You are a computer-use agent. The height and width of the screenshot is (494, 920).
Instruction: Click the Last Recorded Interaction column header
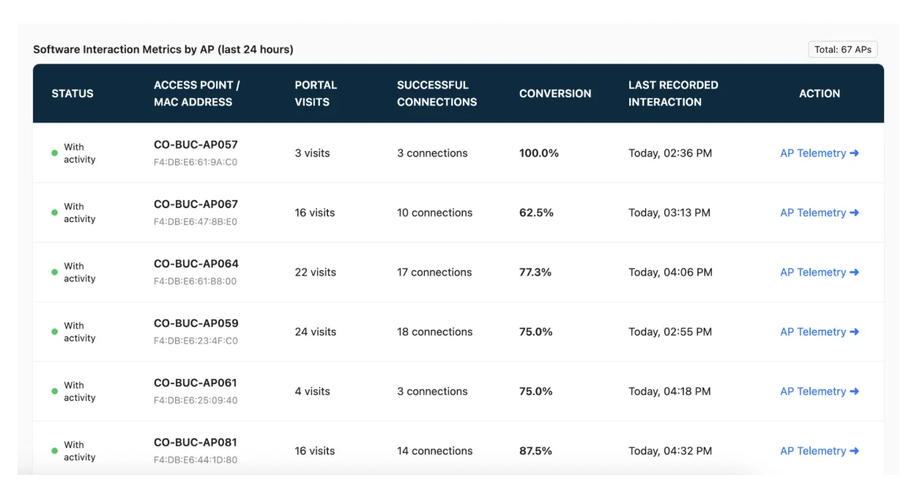pos(673,93)
